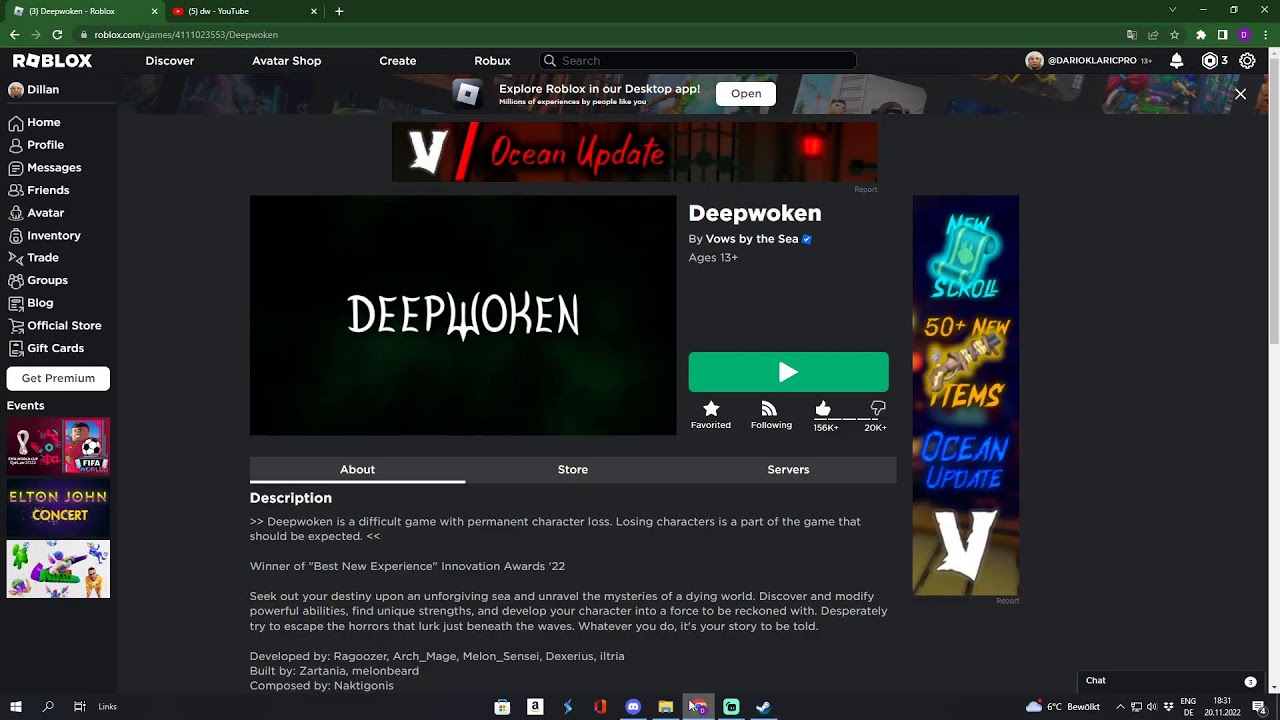
Task: Click the Roblox logo in navbar
Action: 52,61
